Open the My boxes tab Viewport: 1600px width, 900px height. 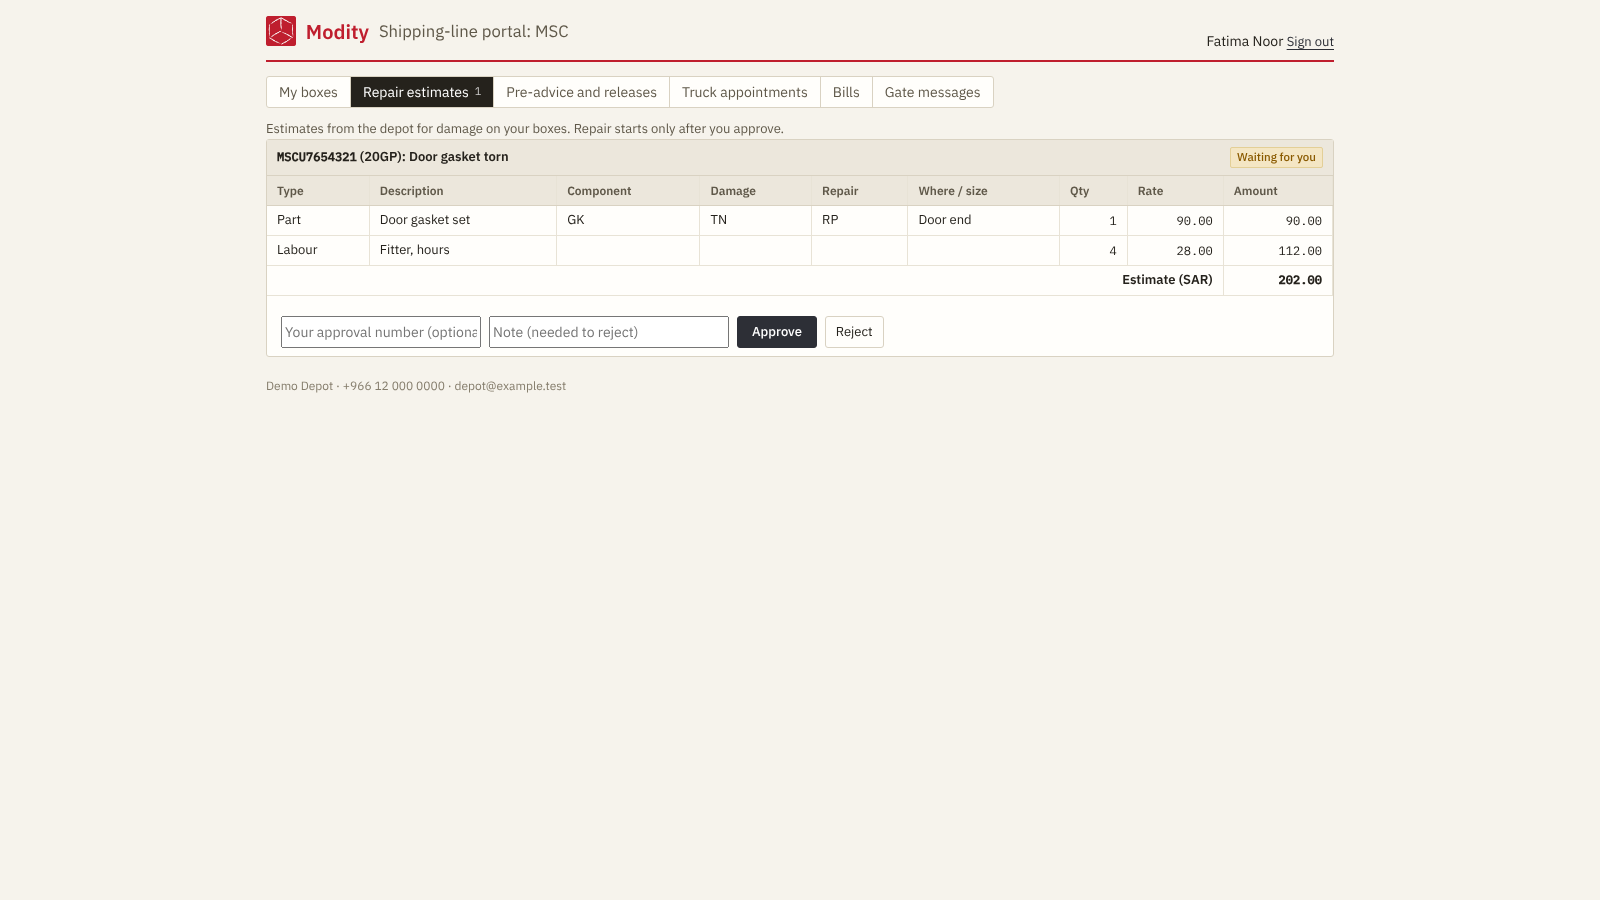(x=308, y=92)
